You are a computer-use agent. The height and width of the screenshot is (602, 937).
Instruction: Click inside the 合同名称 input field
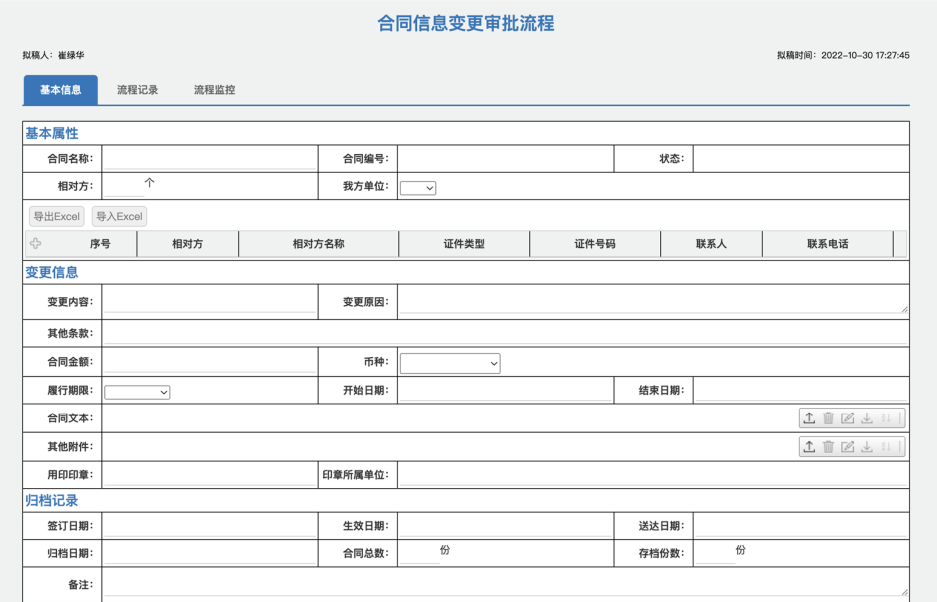tap(210, 158)
